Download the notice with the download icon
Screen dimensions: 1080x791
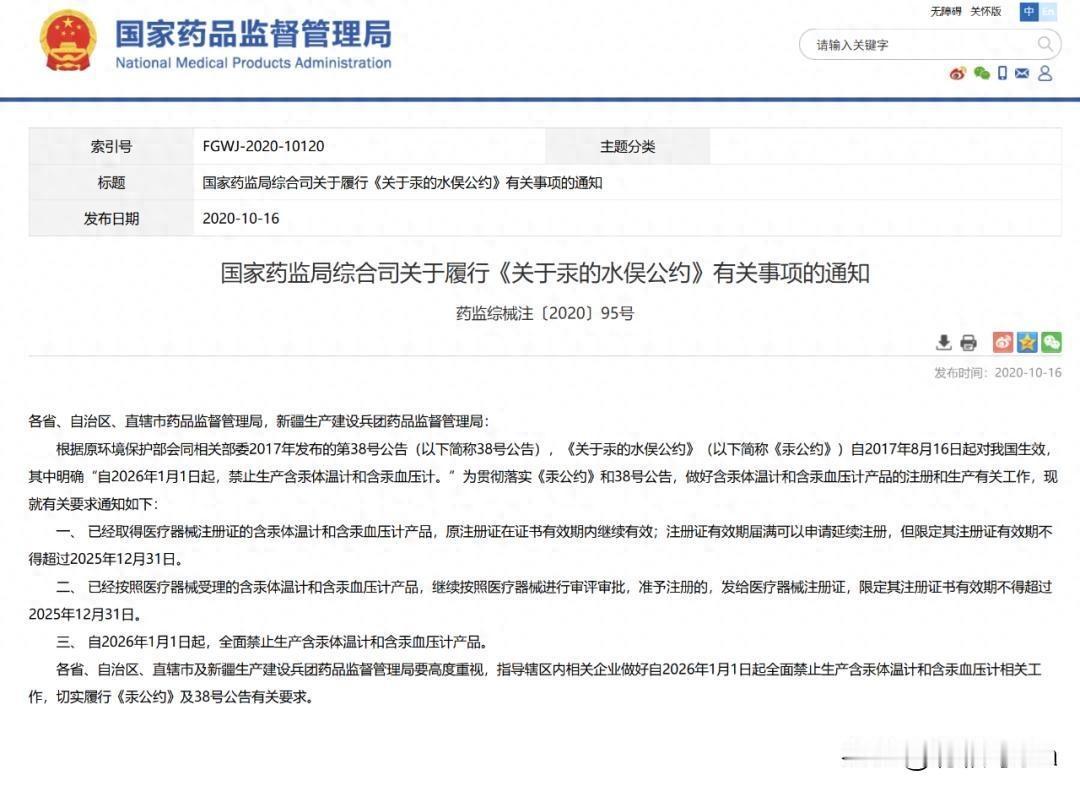pyautogui.click(x=944, y=342)
